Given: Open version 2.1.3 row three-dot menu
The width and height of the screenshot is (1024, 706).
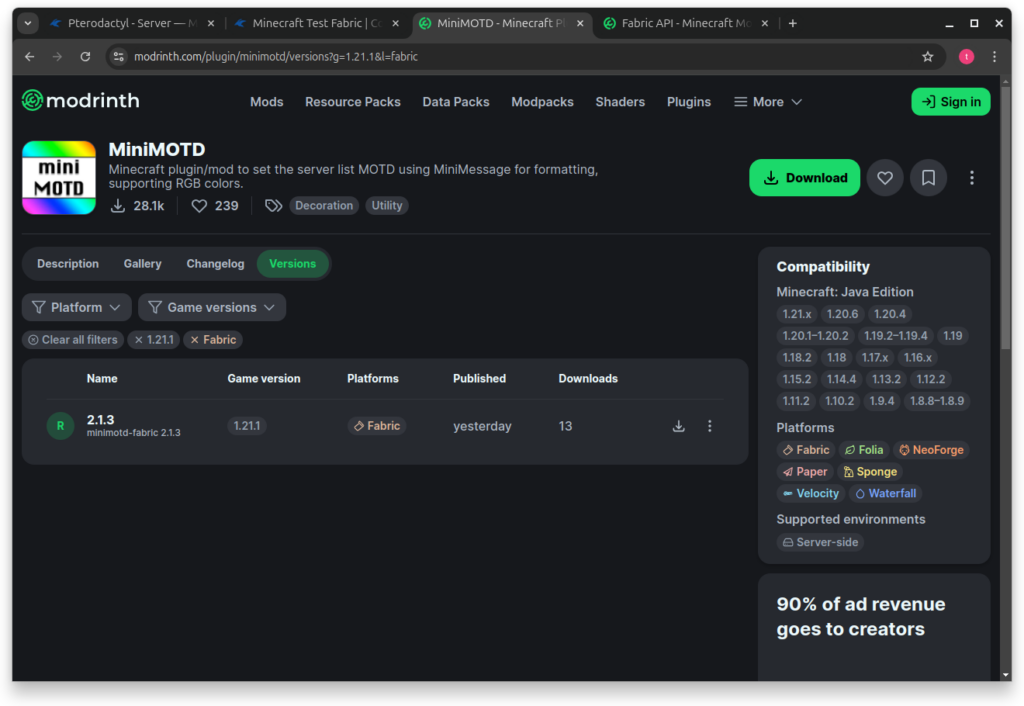Looking at the screenshot, I should click(709, 426).
